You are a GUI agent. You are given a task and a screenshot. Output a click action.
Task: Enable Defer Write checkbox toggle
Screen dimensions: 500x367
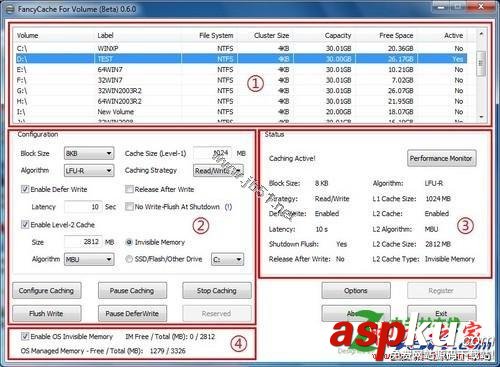(25, 189)
